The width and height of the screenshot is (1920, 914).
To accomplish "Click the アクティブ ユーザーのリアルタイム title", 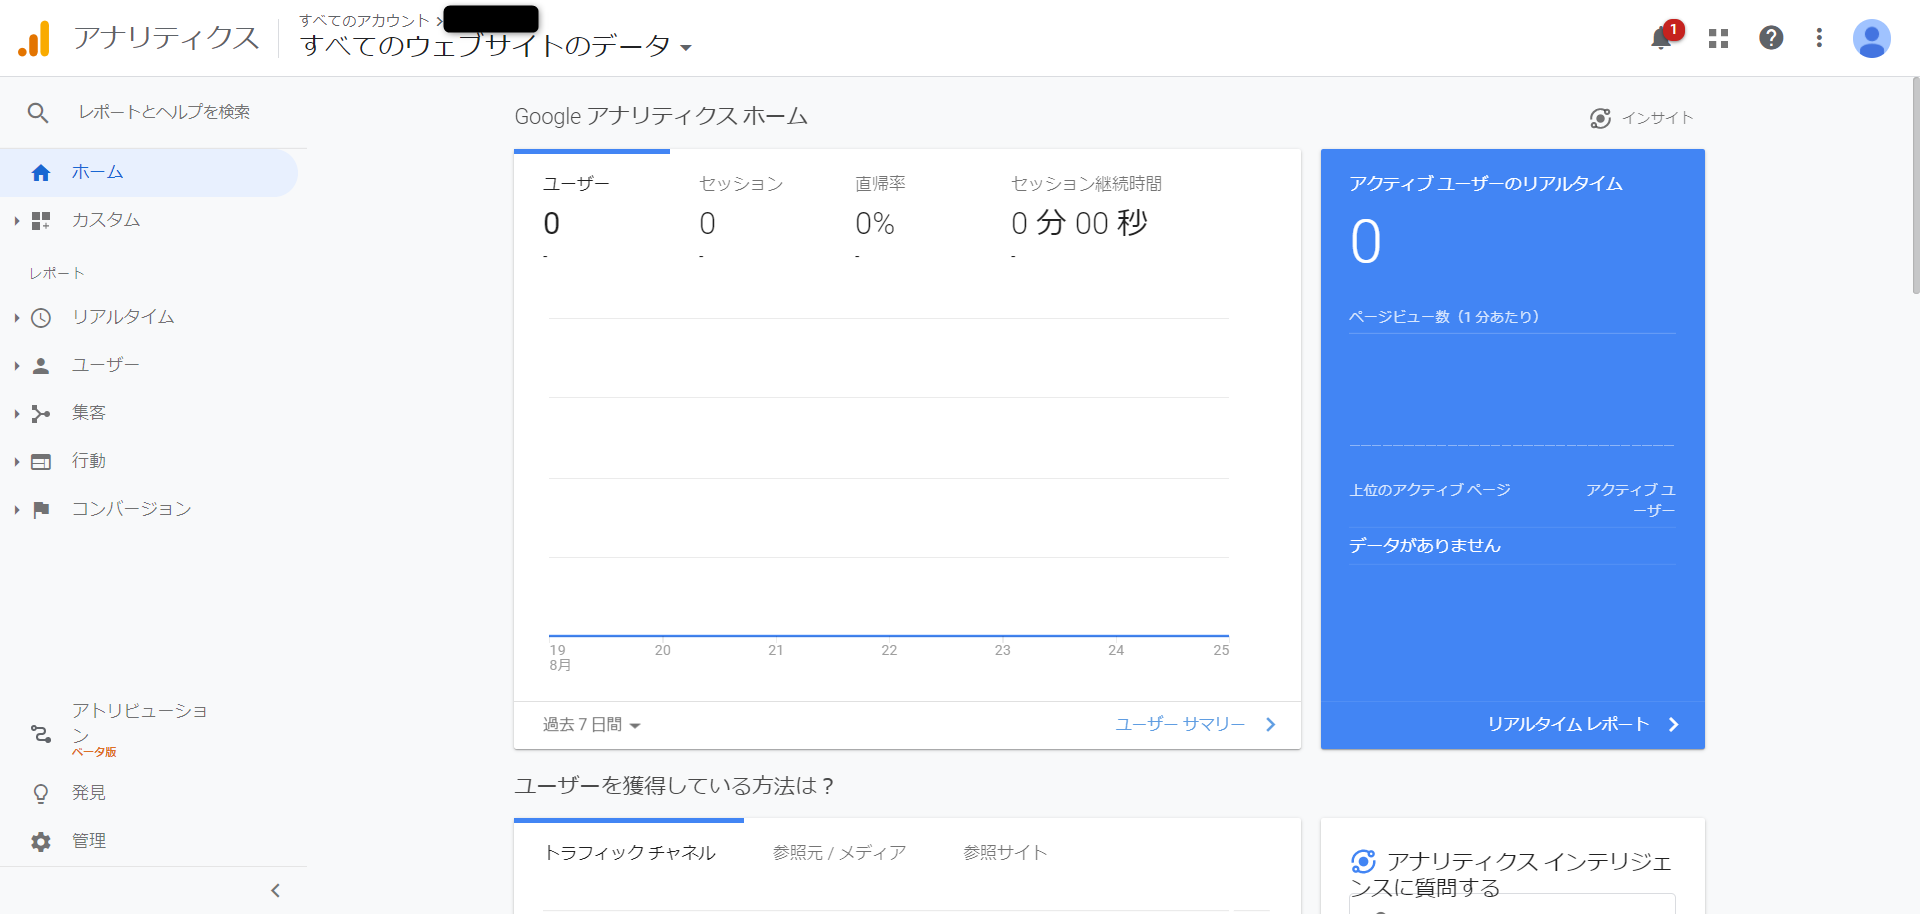I will (1486, 184).
